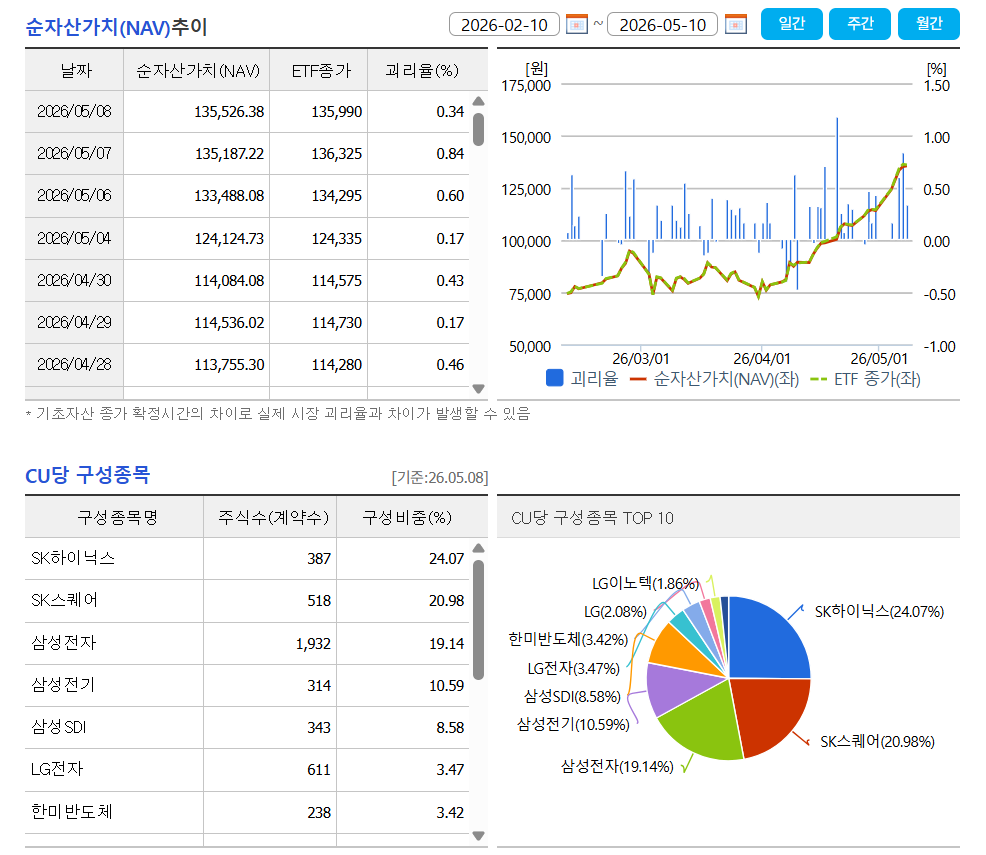
Task: Click the 주식수(계약수) column header
Action: (270, 517)
